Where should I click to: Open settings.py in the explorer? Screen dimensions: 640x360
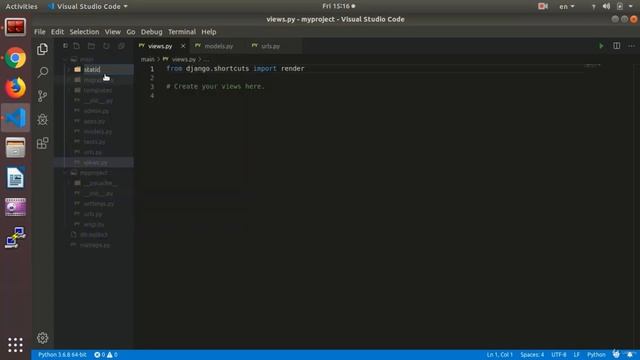coord(98,204)
